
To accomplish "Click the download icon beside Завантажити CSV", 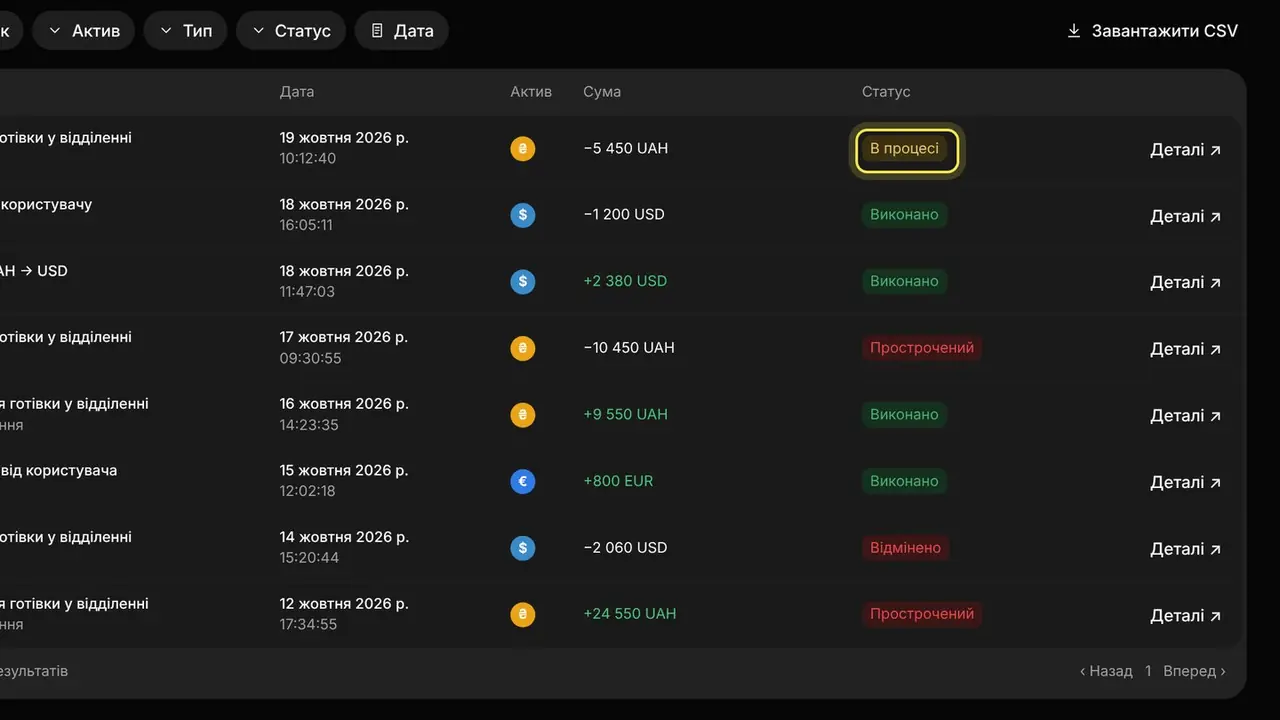I will (1074, 31).
